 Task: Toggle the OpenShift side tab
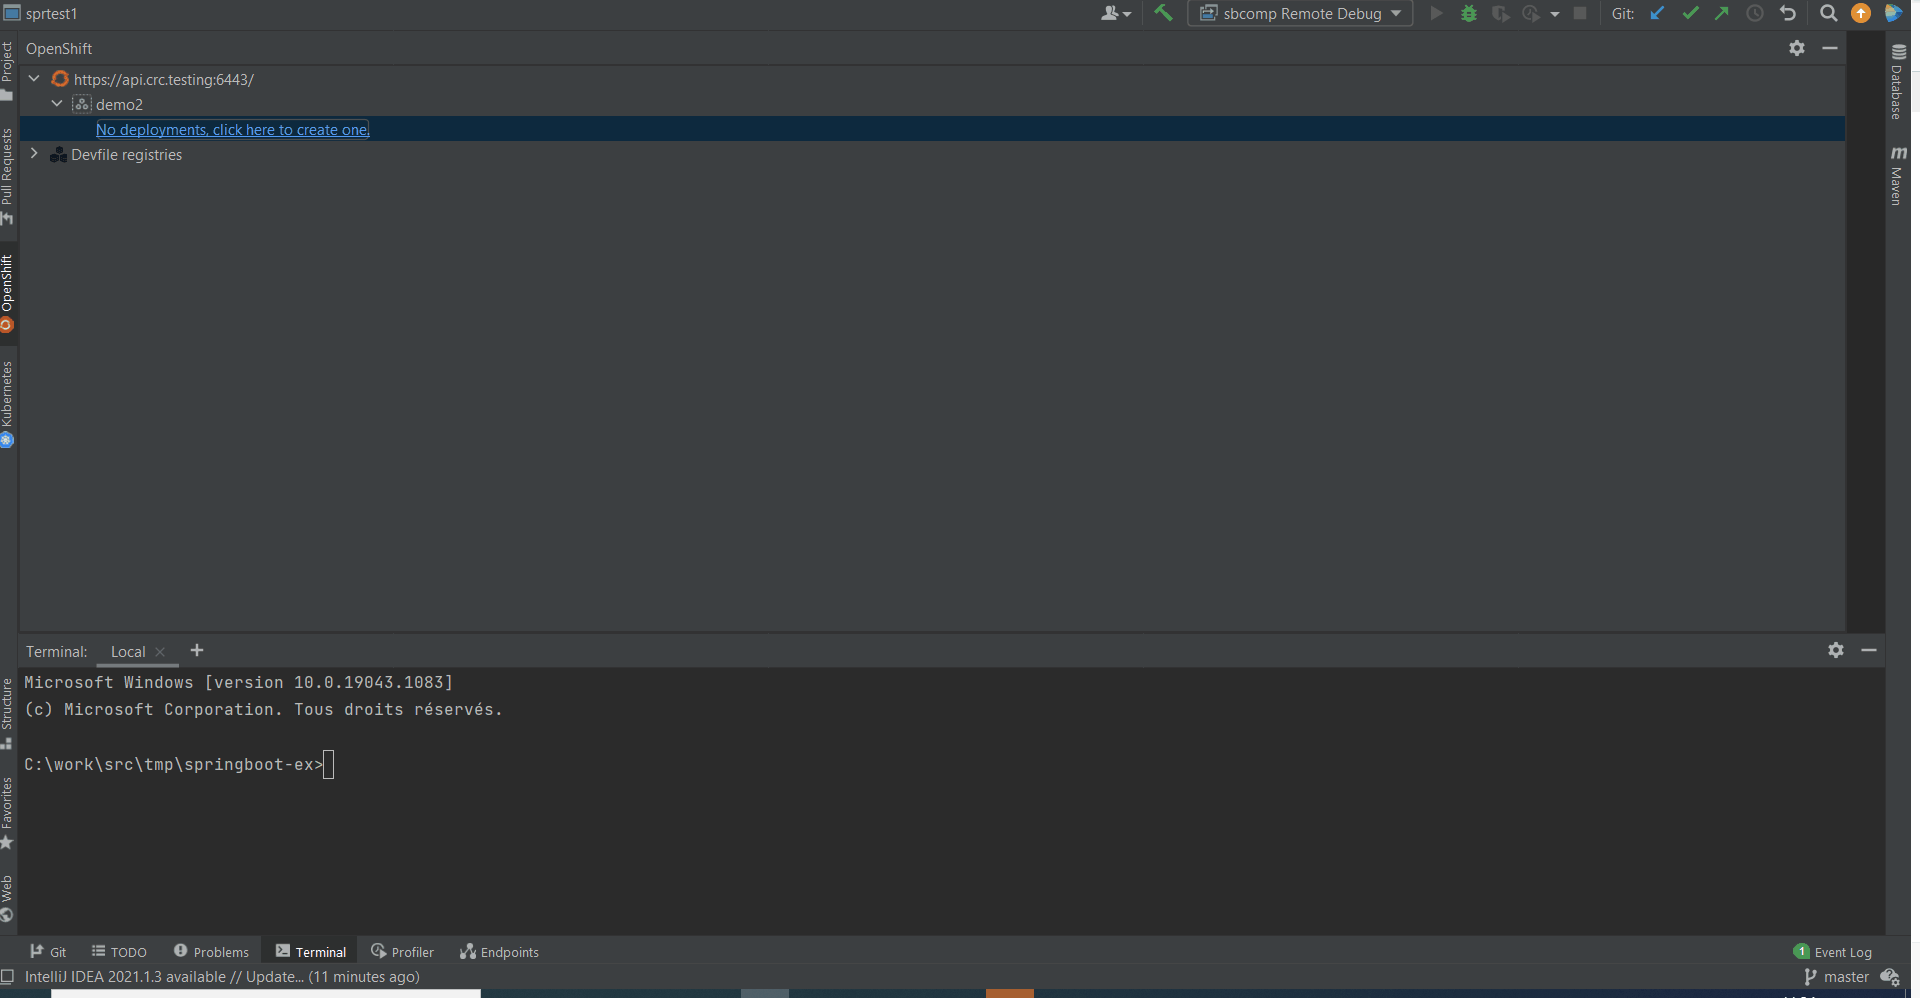[x=7, y=292]
